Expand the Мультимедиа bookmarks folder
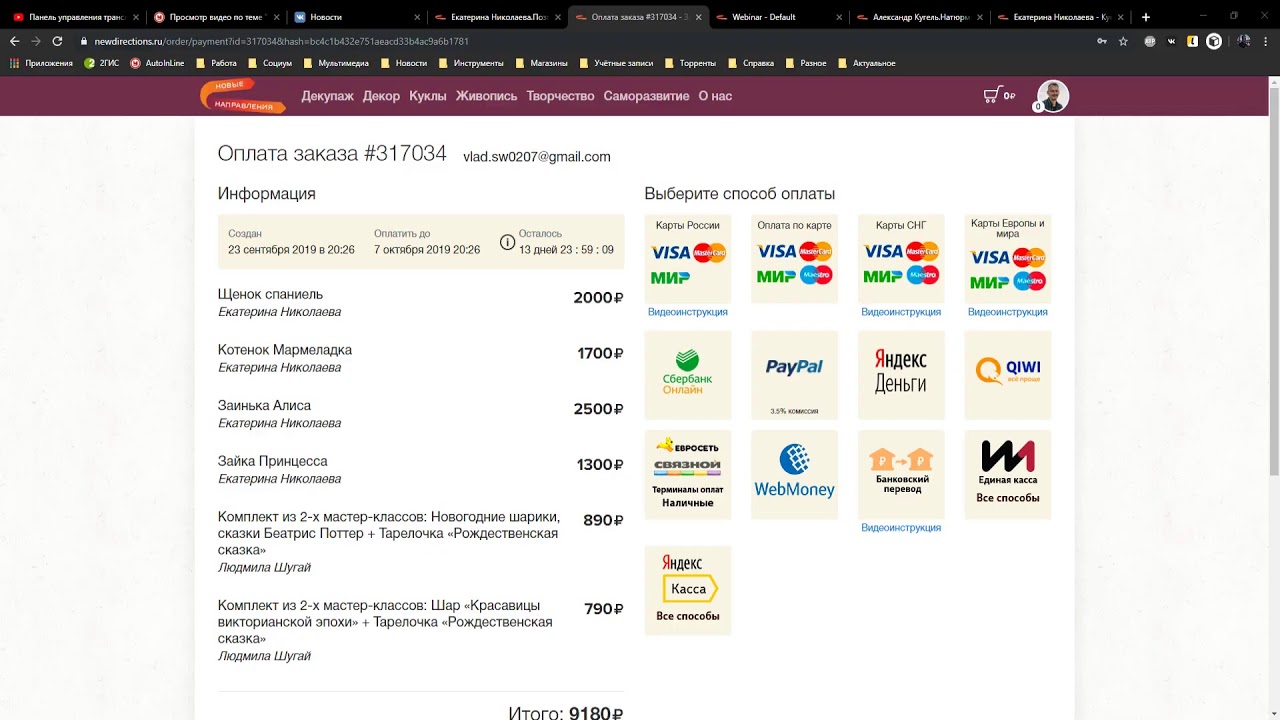Image resolution: width=1280 pixels, height=720 pixels. (336, 63)
